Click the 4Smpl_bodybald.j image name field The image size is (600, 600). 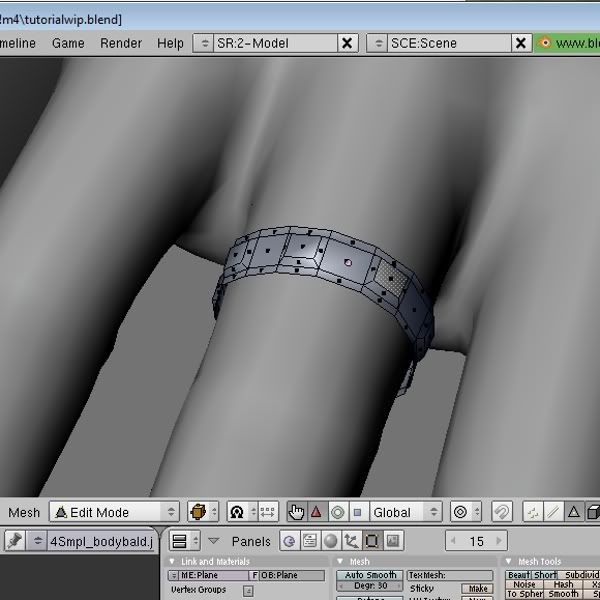coord(102,541)
